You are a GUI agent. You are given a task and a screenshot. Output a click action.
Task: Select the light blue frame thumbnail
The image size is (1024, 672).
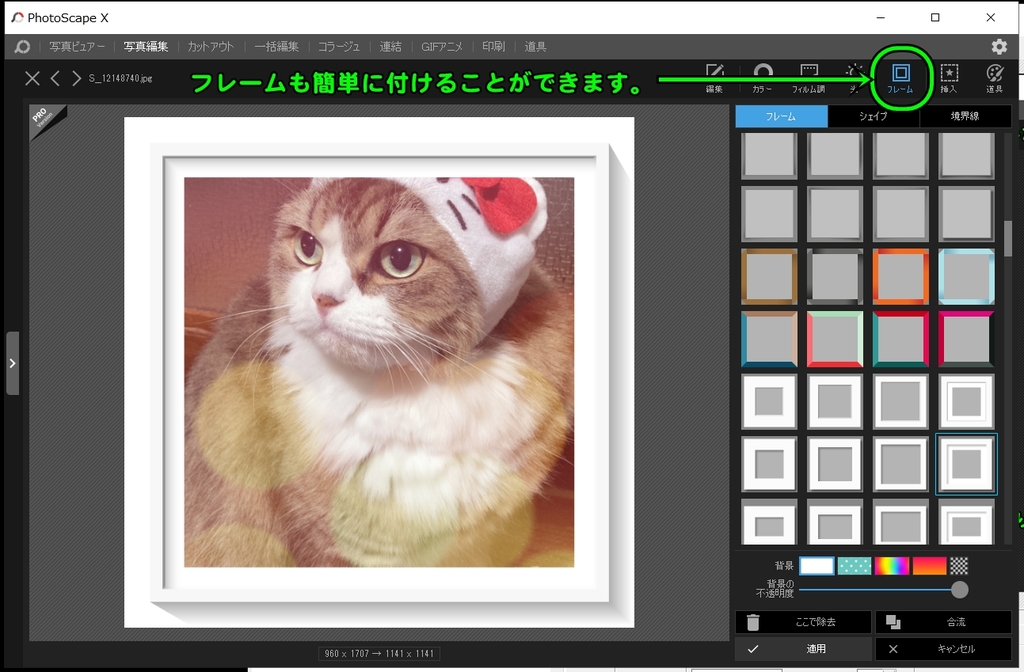click(x=967, y=276)
